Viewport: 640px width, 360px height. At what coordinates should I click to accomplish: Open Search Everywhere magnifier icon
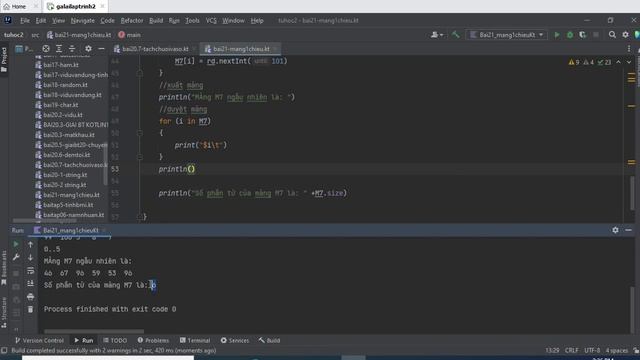click(x=612, y=35)
